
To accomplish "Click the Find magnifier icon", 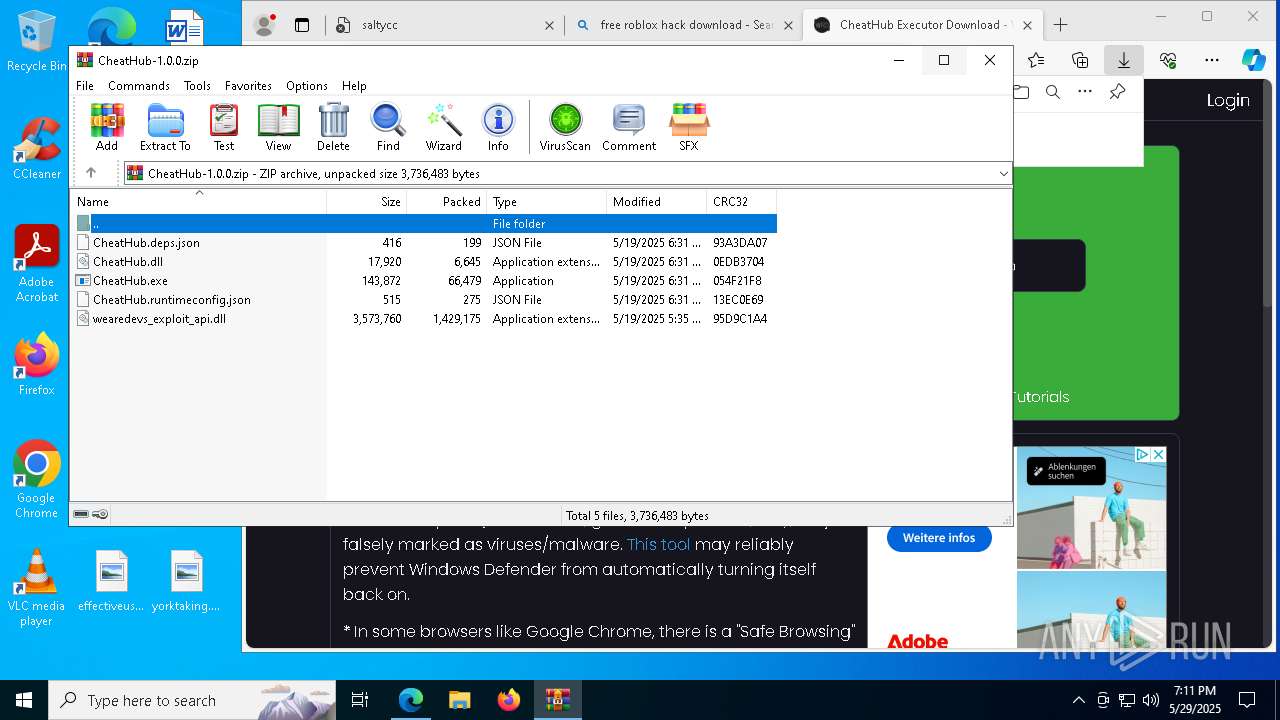I will tap(388, 127).
